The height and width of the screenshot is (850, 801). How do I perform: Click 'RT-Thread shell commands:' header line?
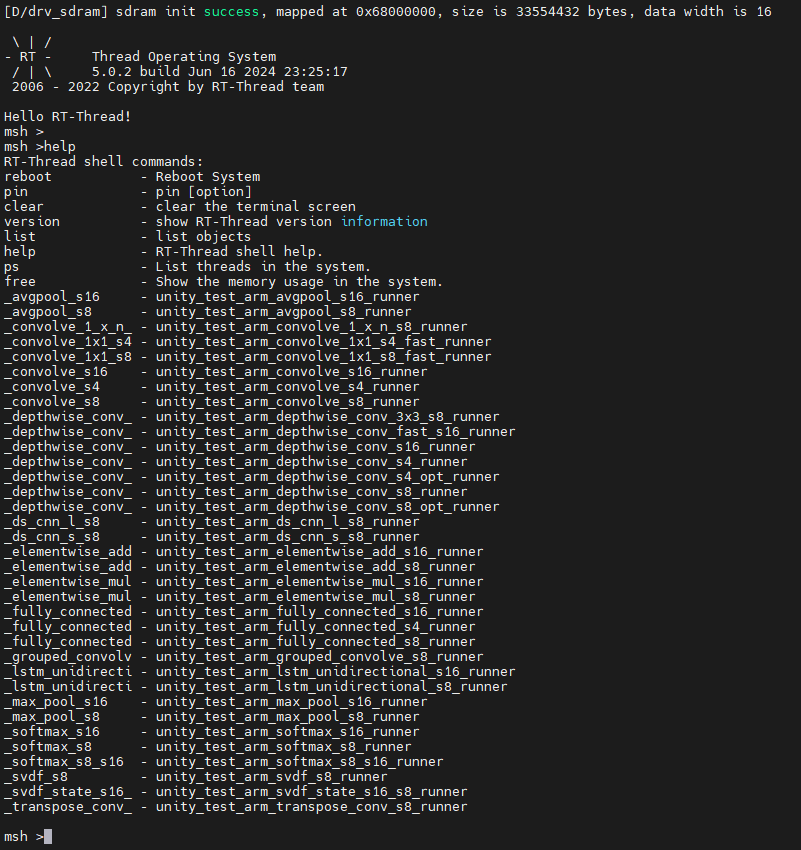click(x=104, y=162)
